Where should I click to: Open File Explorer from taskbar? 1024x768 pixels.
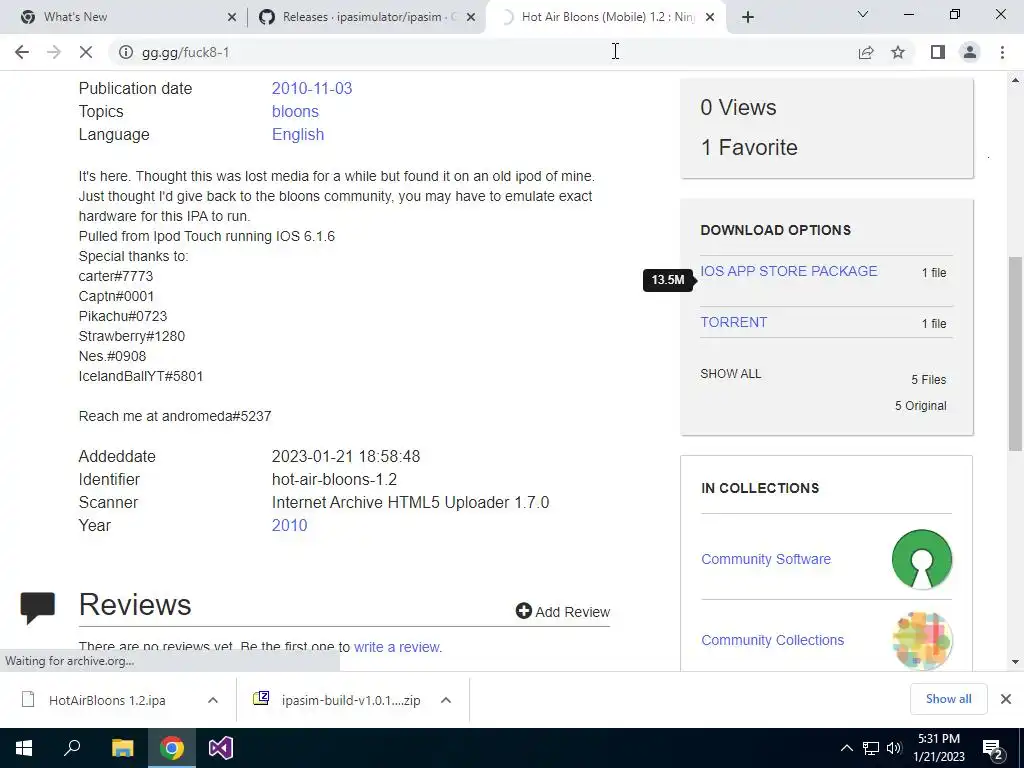point(122,748)
